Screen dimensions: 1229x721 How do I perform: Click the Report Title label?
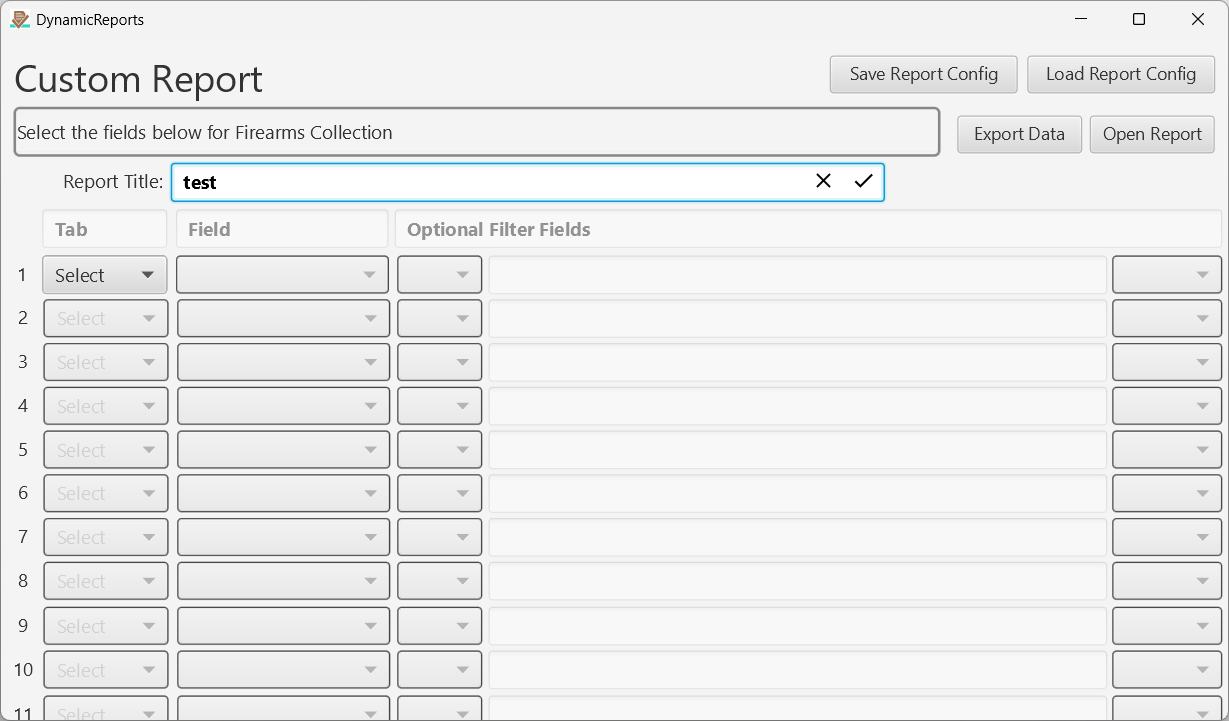pyautogui.click(x=113, y=182)
